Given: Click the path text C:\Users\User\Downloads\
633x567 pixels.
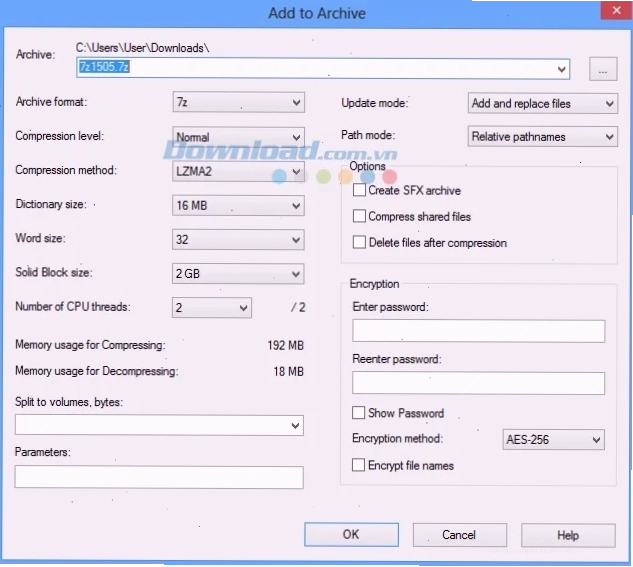Looking at the screenshot, I should pos(143,48).
